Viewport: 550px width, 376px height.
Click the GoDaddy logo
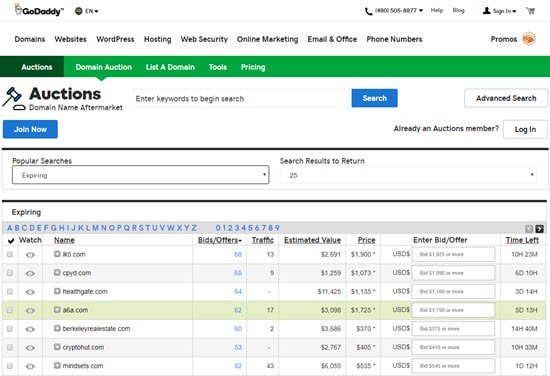click(x=39, y=11)
